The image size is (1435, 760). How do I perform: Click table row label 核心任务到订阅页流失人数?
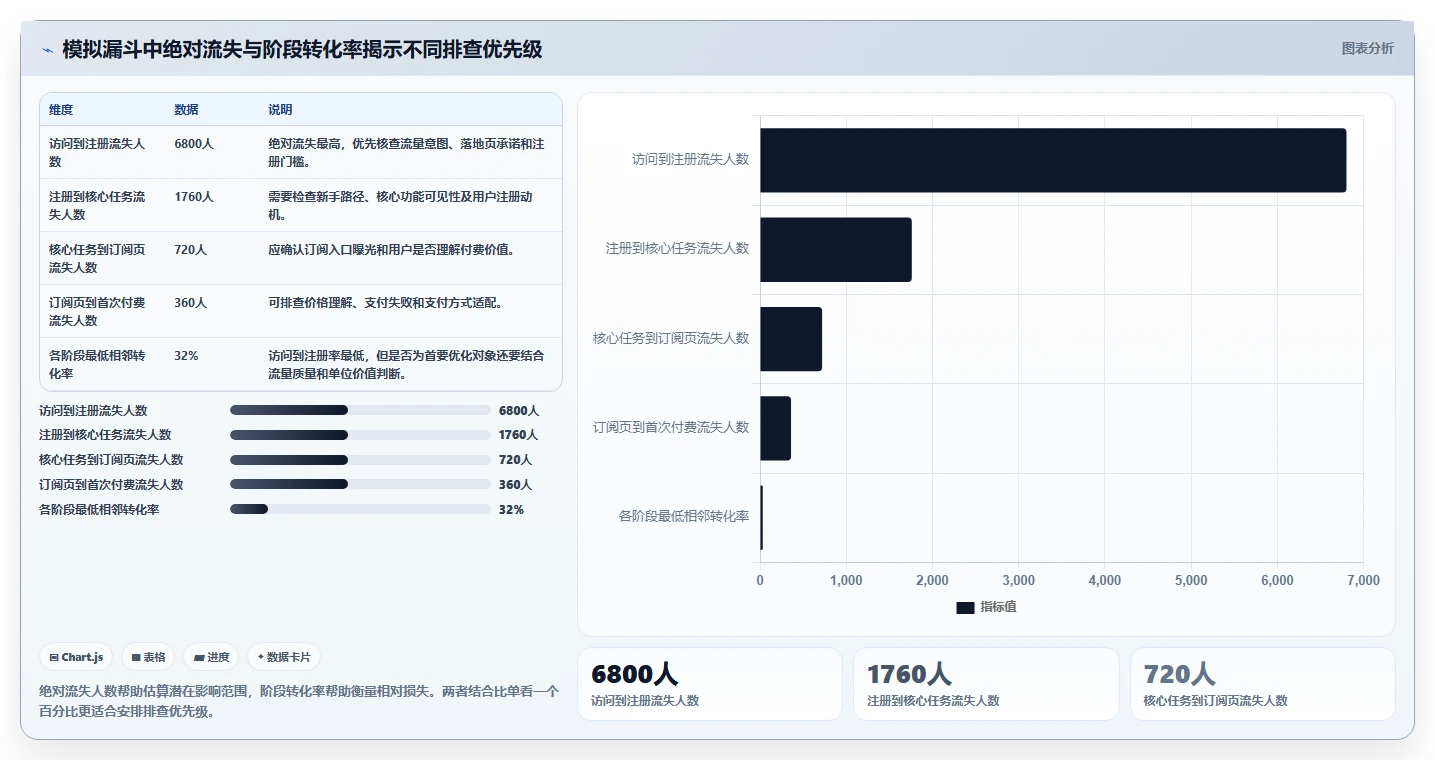click(98, 259)
